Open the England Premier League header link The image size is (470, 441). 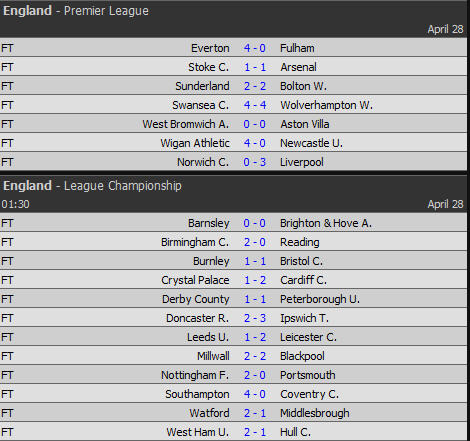click(x=76, y=11)
